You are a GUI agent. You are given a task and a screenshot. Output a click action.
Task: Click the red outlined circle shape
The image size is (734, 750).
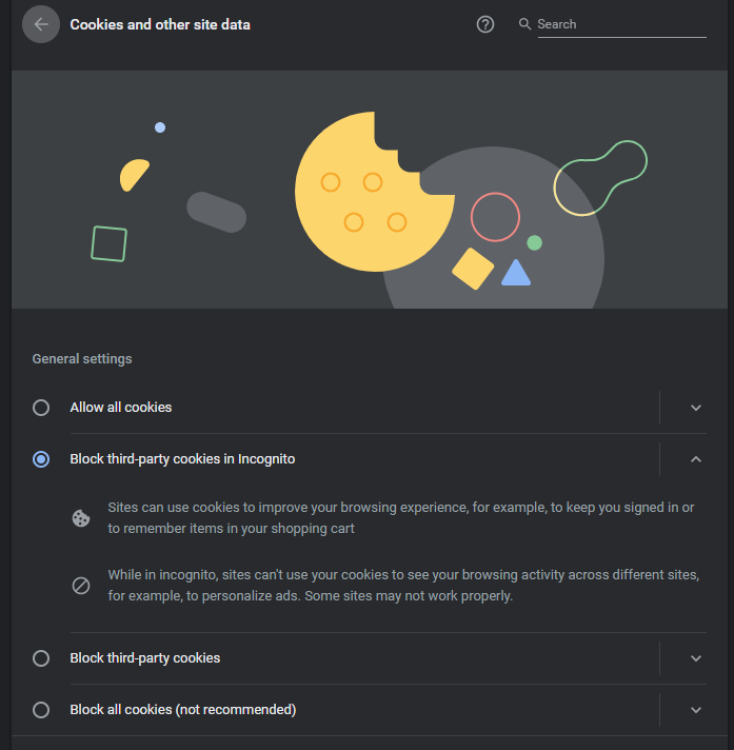tap(495, 217)
